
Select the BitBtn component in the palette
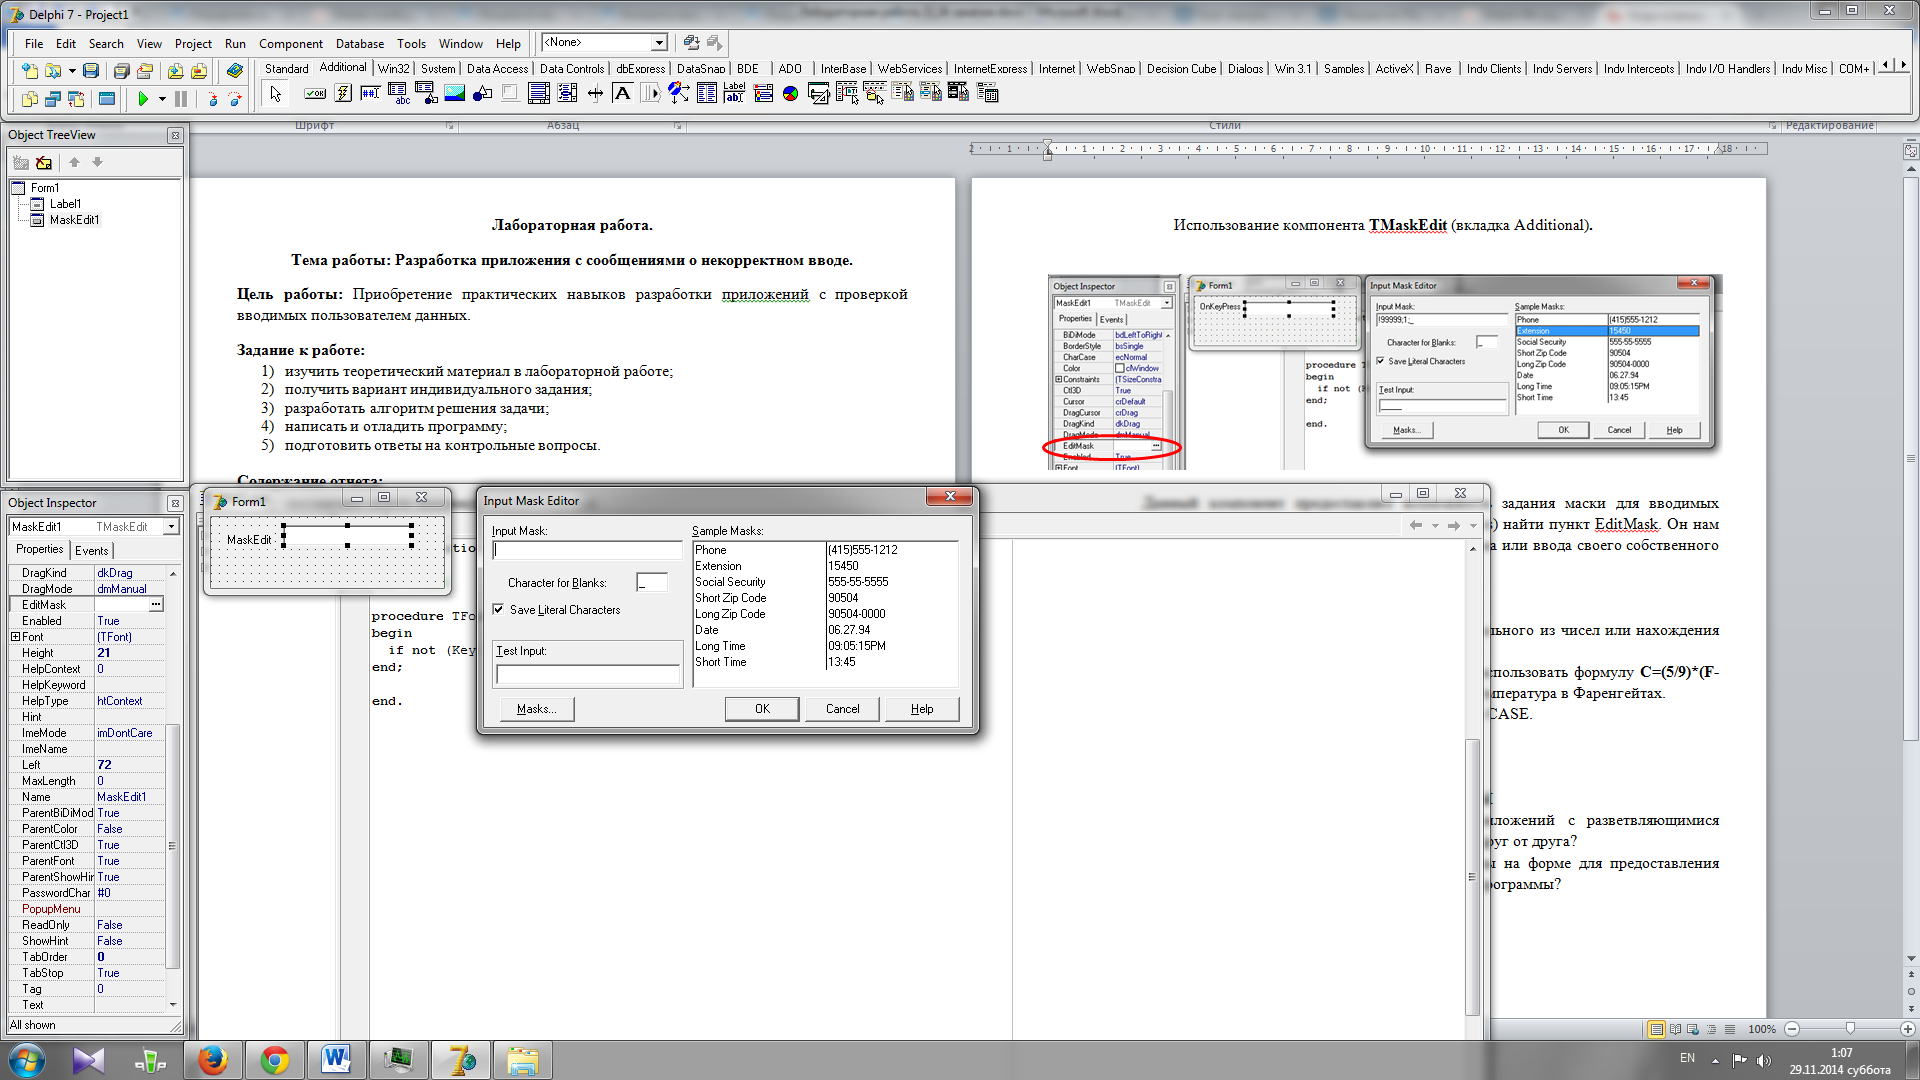(315, 94)
